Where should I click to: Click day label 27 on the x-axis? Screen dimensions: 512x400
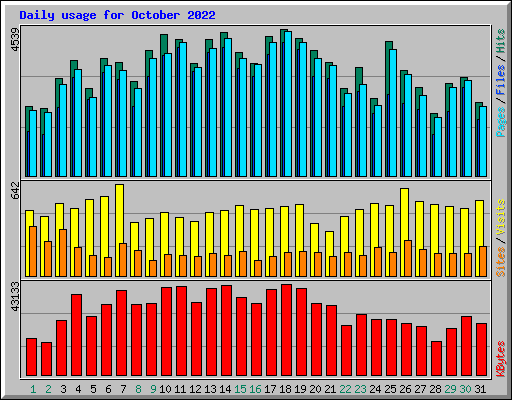click(420, 389)
